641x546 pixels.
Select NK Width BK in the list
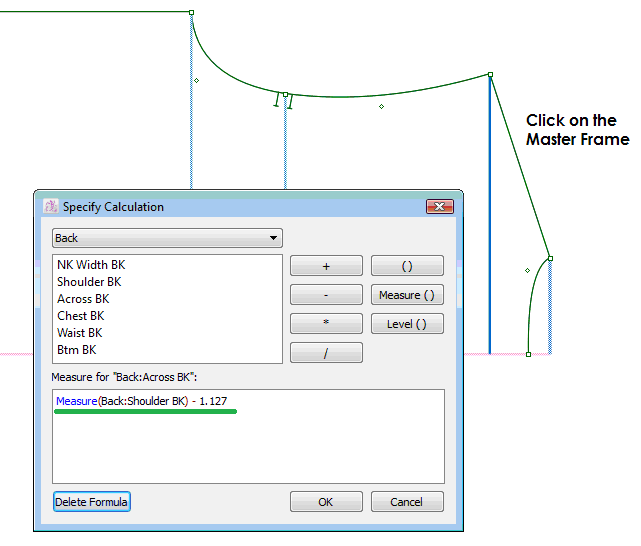point(91,265)
